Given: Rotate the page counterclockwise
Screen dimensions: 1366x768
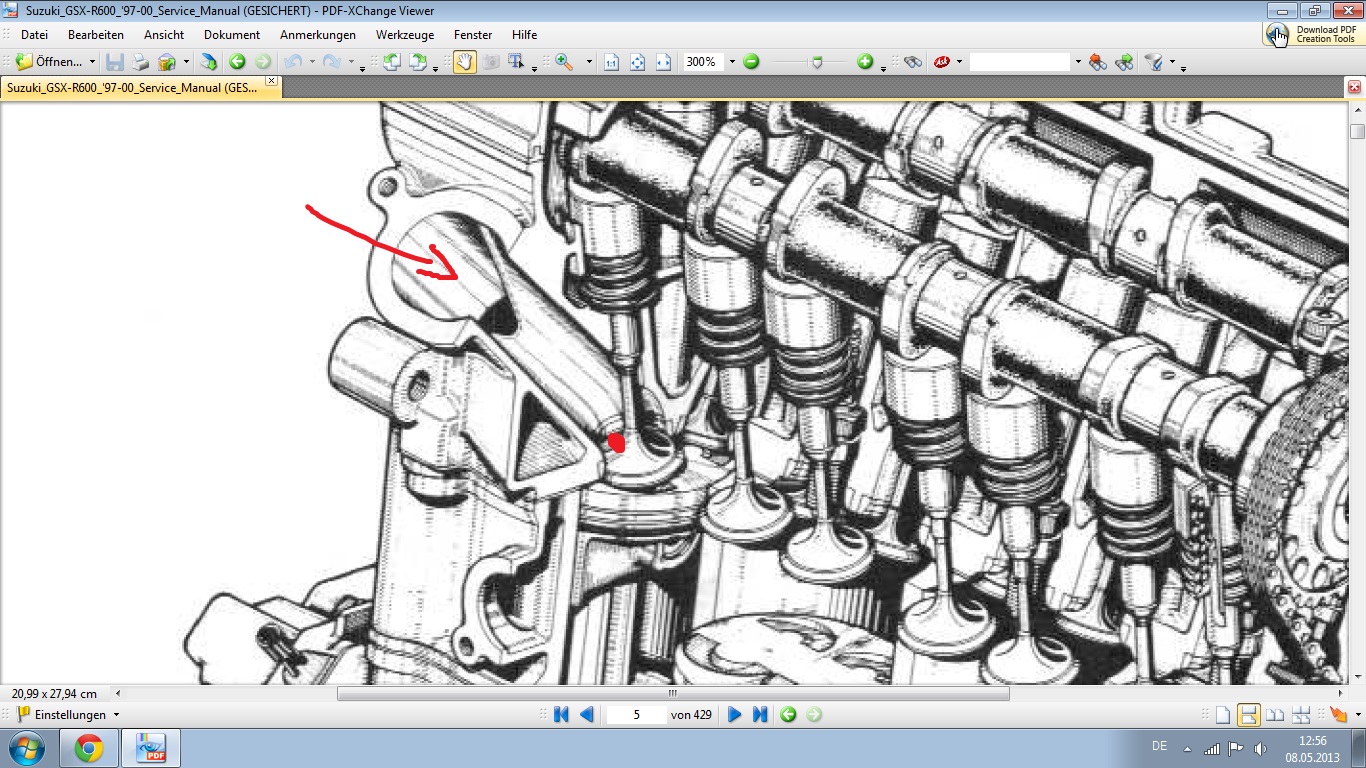Looking at the screenshot, I should [x=392, y=62].
